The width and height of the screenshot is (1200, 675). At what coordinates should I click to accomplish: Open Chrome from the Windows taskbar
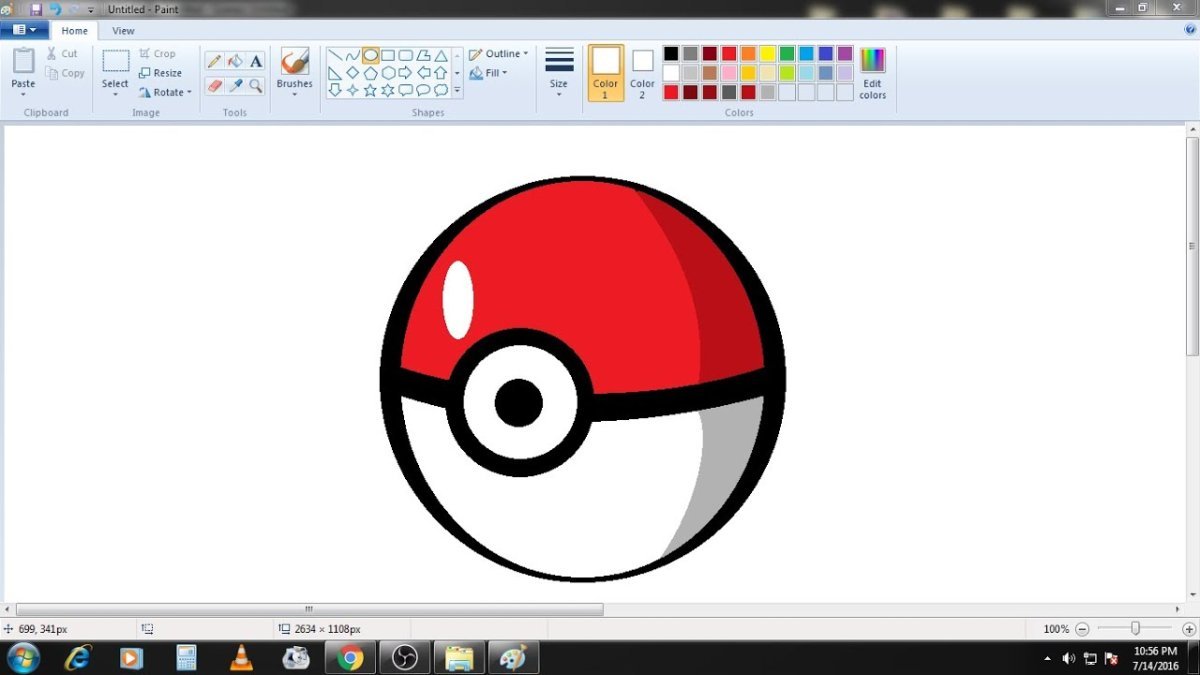349,657
